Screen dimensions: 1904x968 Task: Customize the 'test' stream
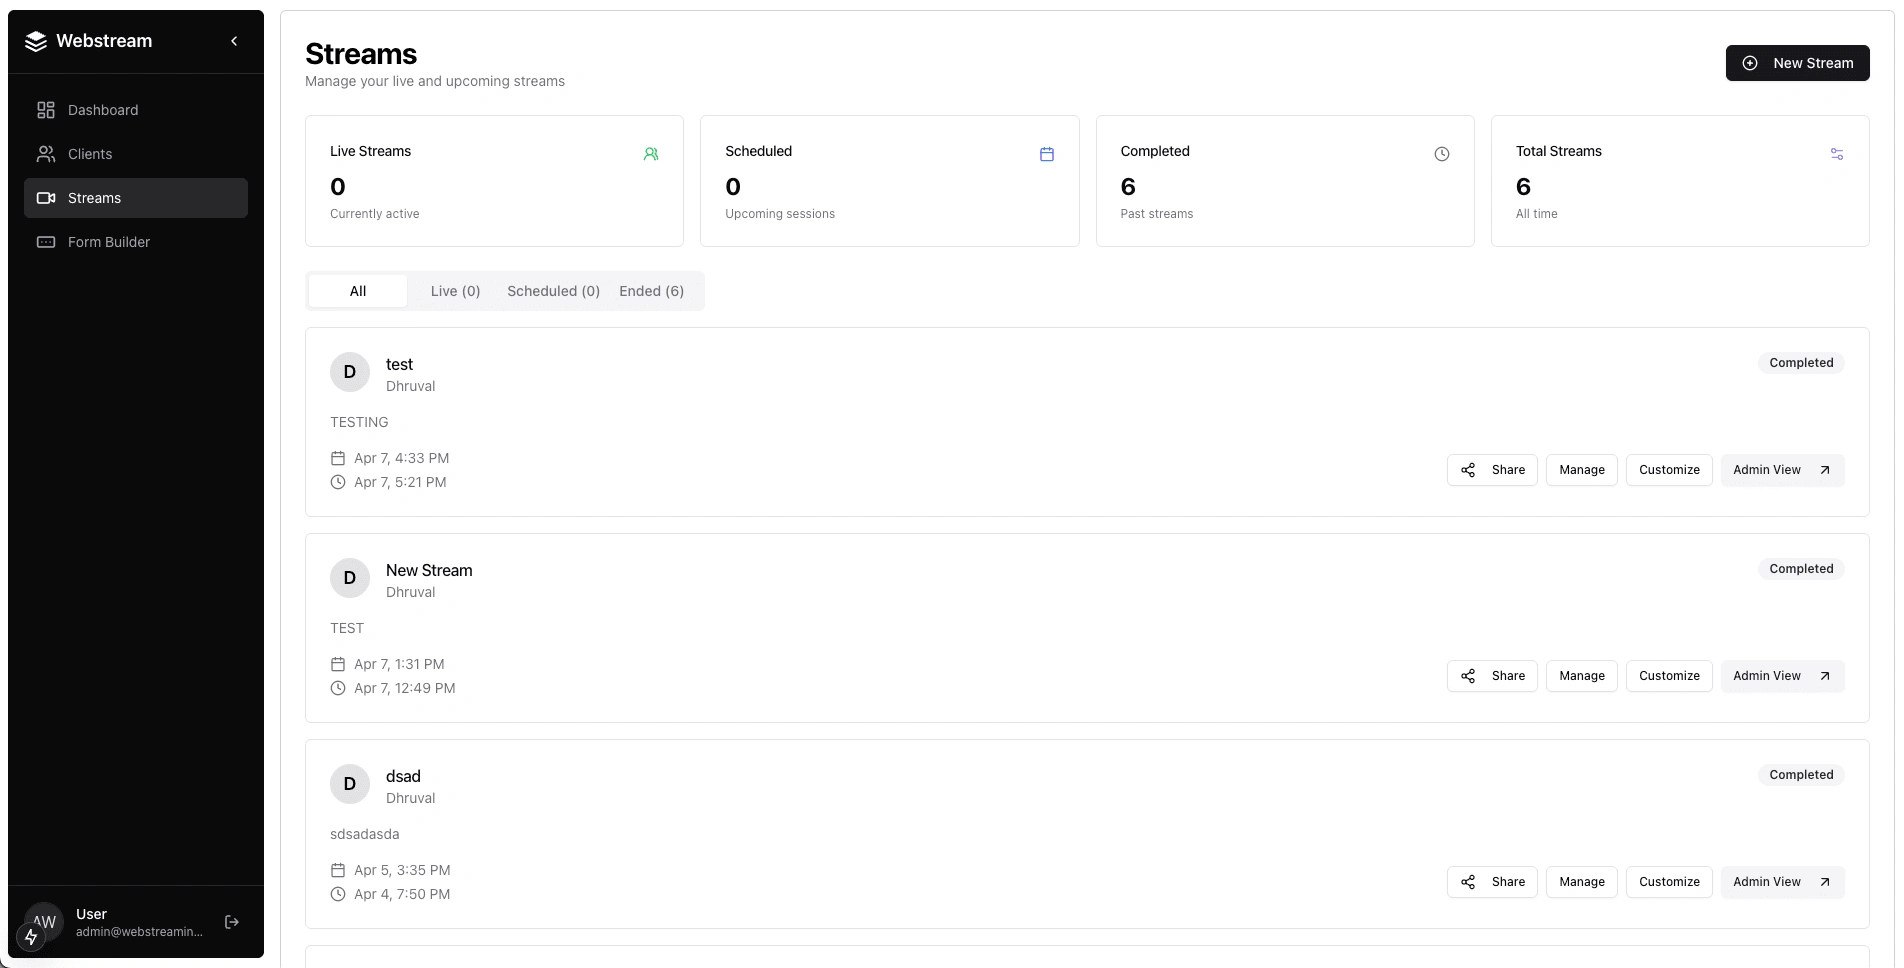[x=1669, y=470]
